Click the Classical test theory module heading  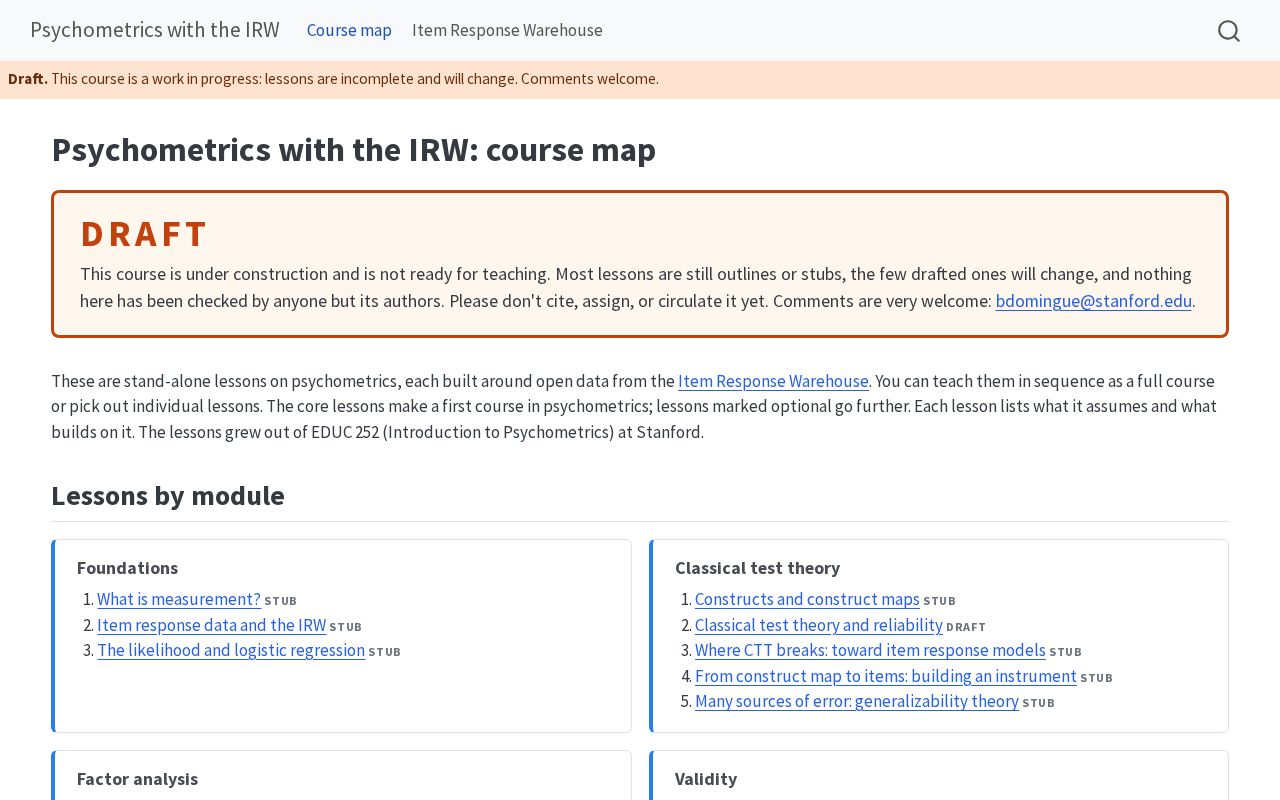click(x=757, y=568)
